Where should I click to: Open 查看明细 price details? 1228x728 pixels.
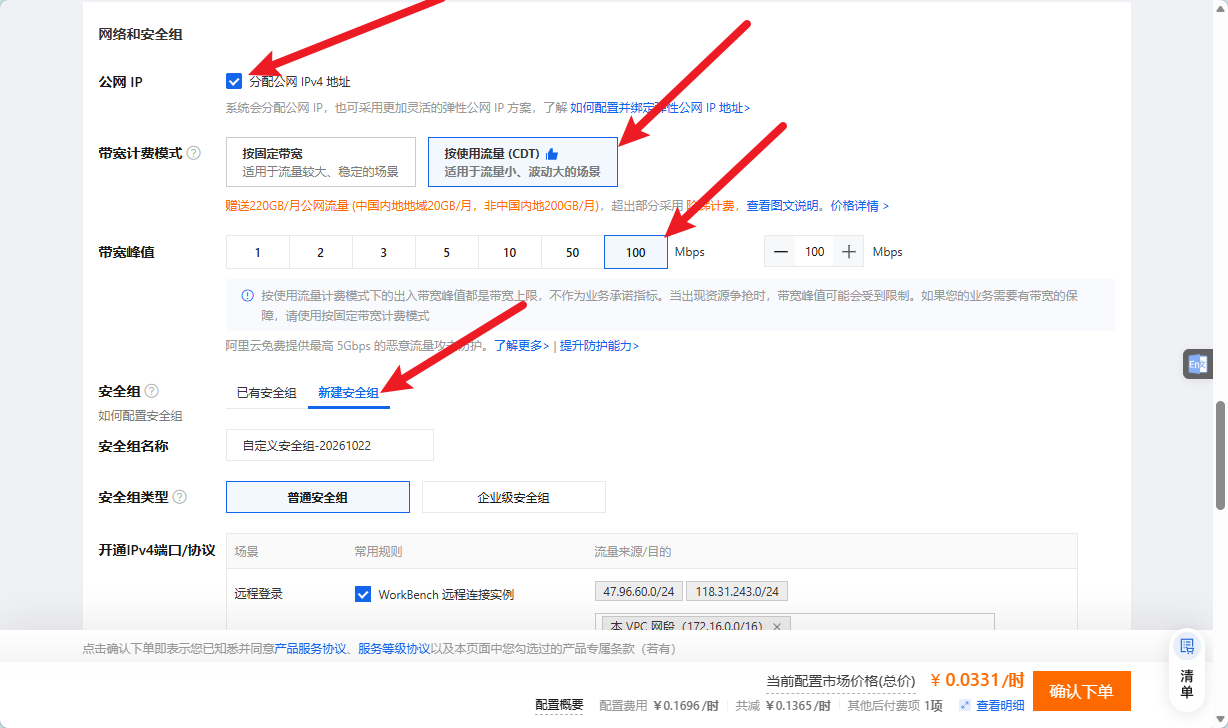[1000, 706]
